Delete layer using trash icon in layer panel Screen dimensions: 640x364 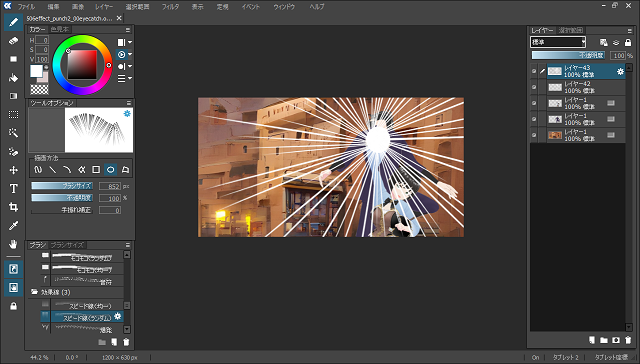pos(628,340)
